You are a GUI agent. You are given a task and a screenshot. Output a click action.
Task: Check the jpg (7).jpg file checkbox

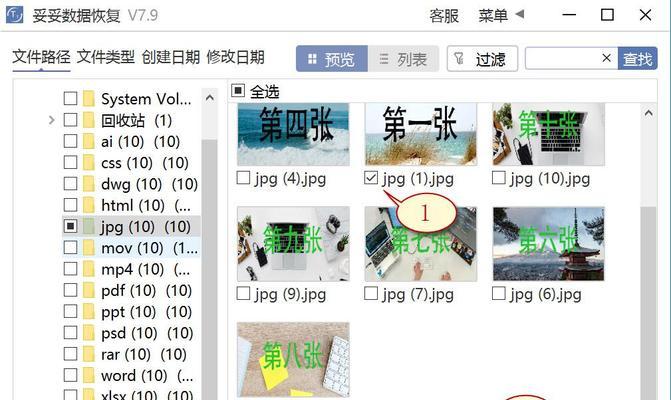371,293
